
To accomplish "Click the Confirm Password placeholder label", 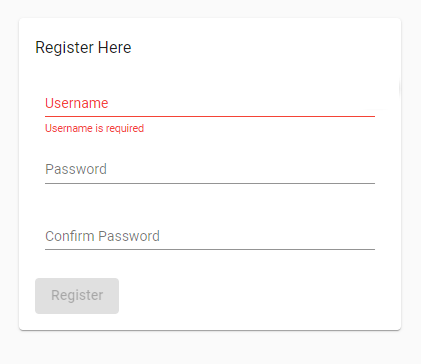I will (102, 236).
